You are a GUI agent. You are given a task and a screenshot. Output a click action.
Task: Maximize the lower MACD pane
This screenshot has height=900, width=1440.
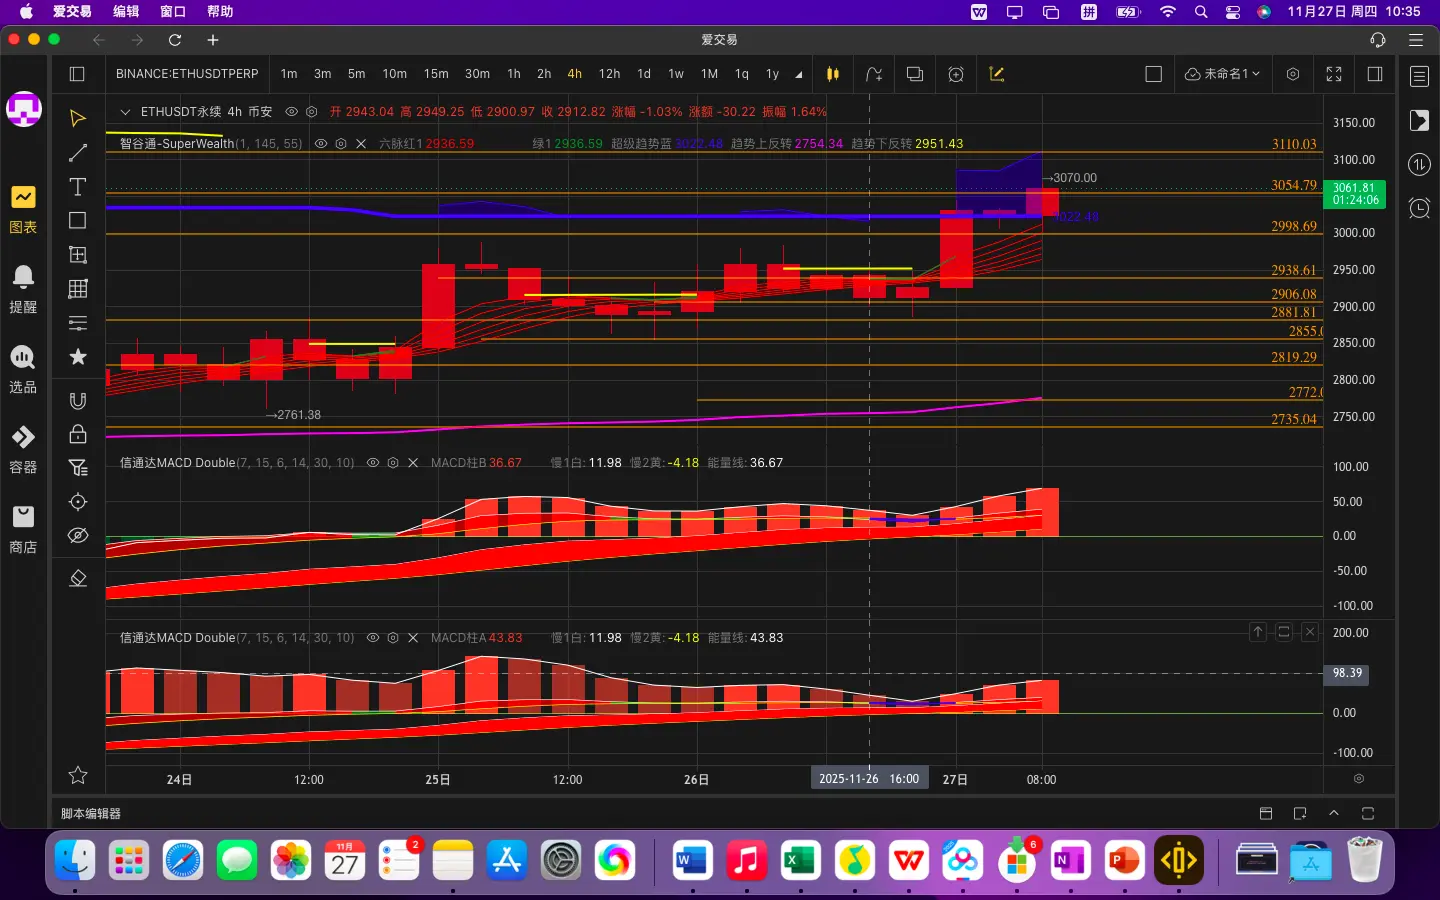pos(1284,632)
